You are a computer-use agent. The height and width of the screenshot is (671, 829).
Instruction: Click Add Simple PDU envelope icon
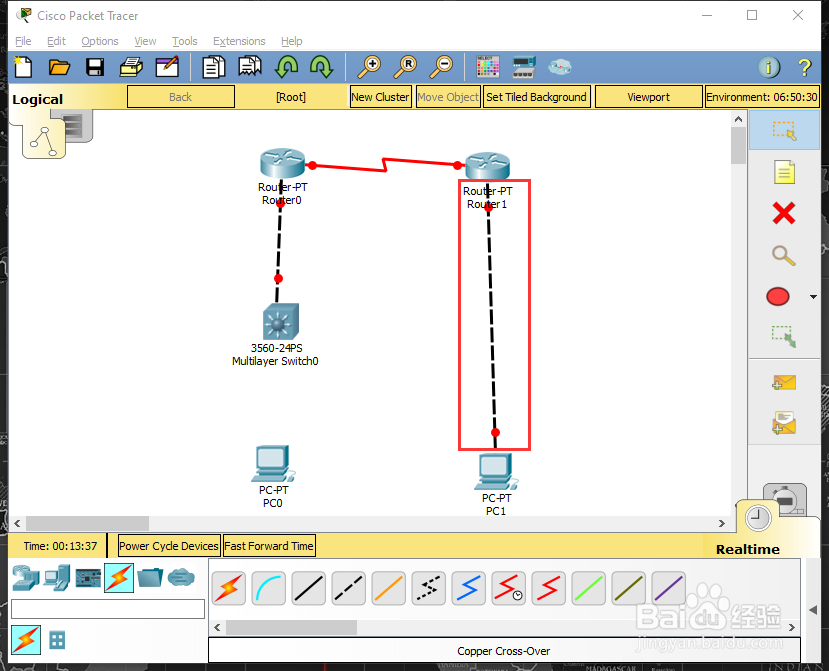pos(784,382)
